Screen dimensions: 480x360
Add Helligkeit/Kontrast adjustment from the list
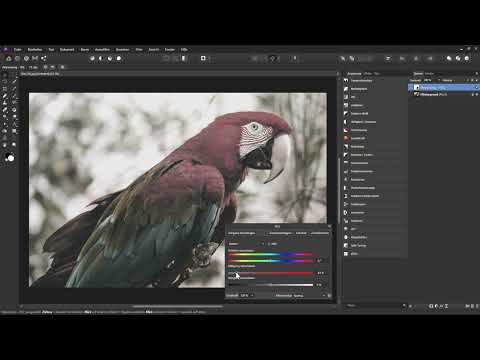[x=363, y=122]
